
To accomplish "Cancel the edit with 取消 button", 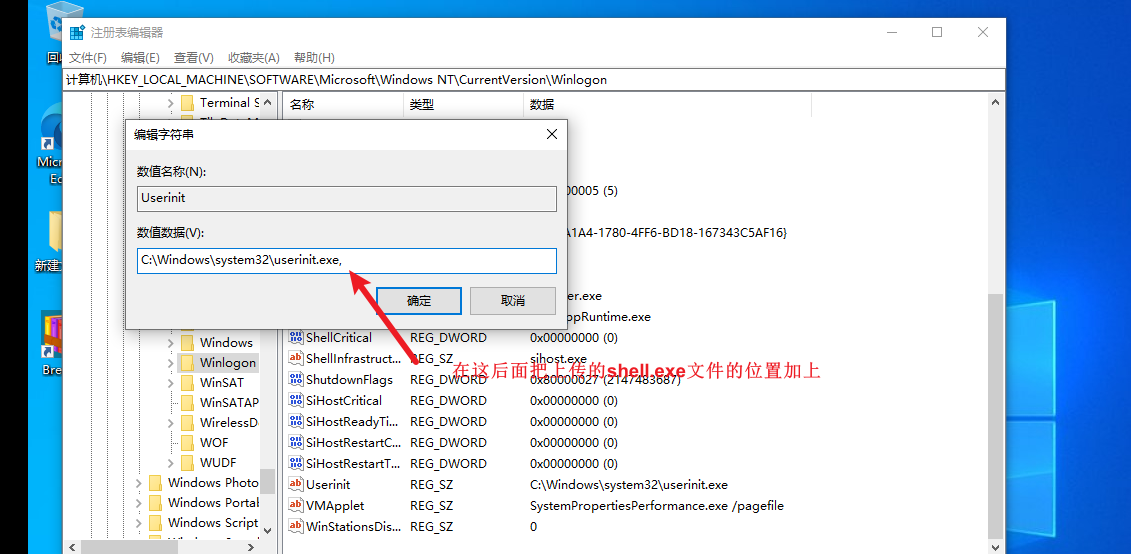I will 513,301.
